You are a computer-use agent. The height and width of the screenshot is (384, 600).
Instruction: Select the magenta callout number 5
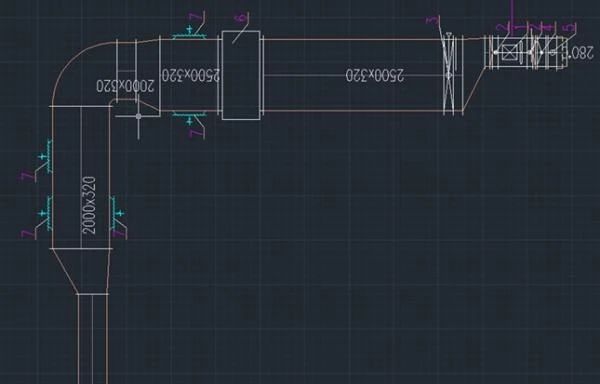570,28
